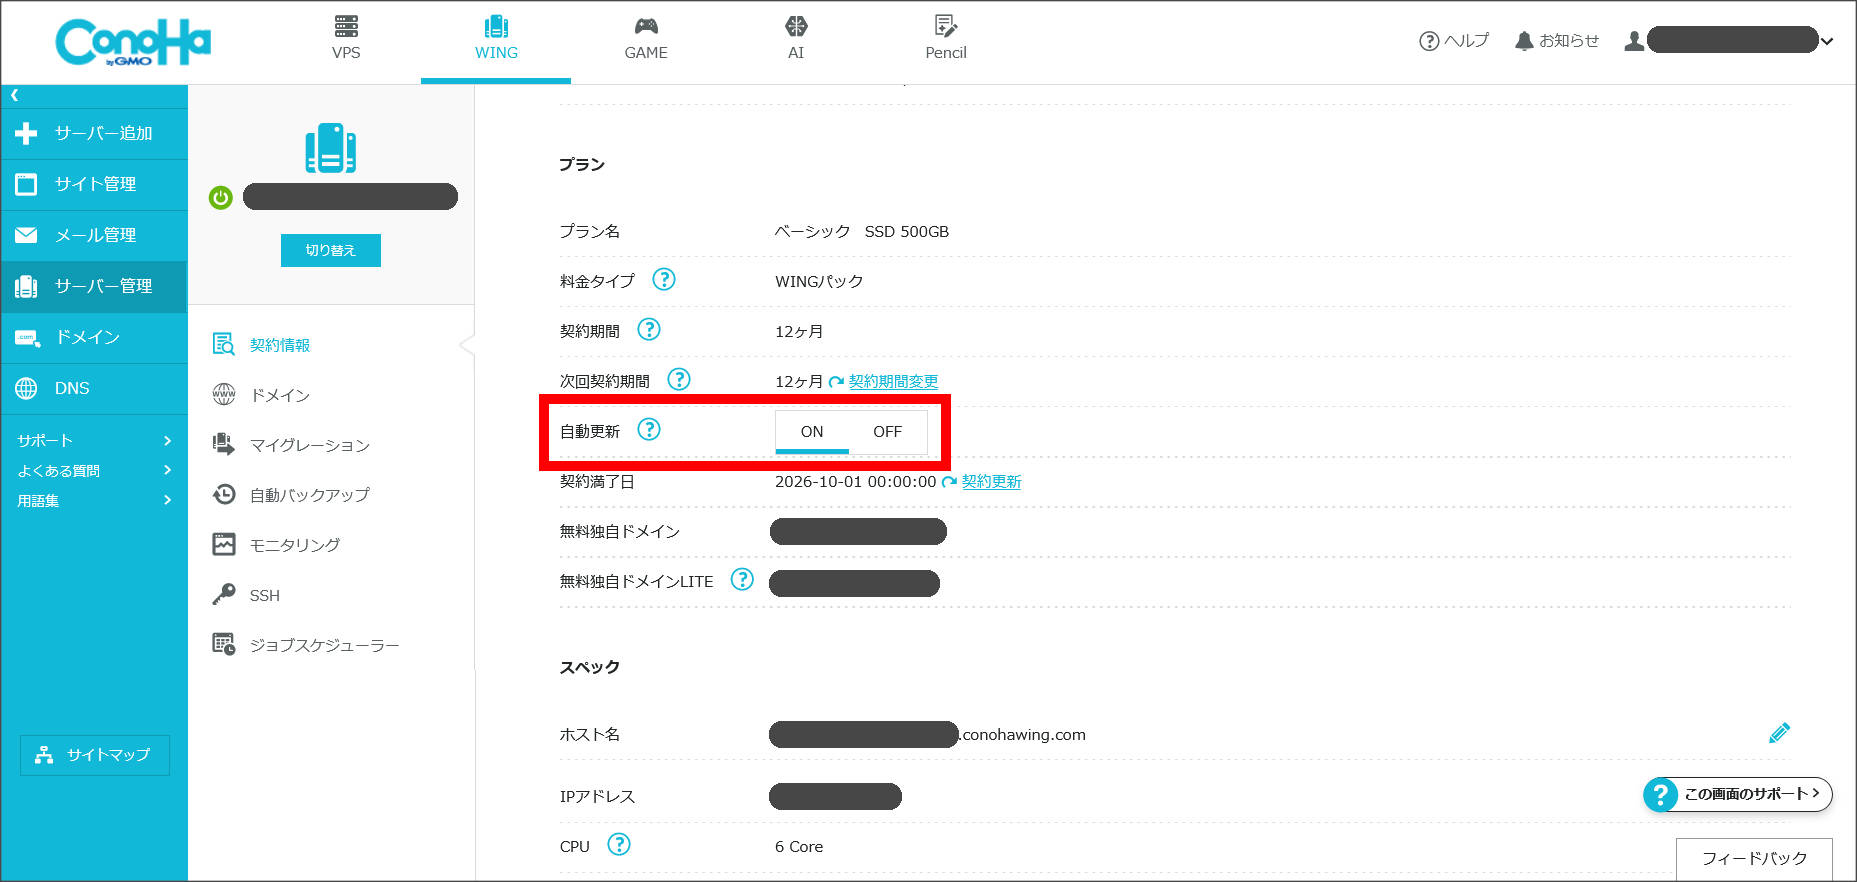Open DNS in sidebar
1857x882 pixels.
94,388
